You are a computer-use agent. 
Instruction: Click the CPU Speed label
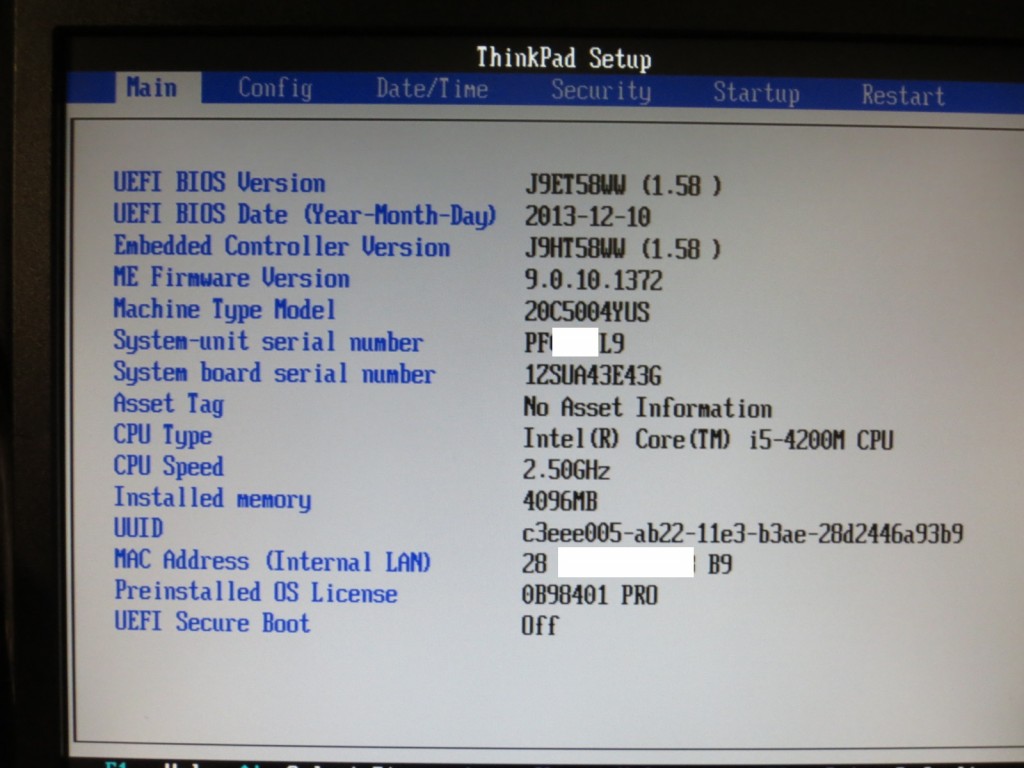[x=168, y=466]
